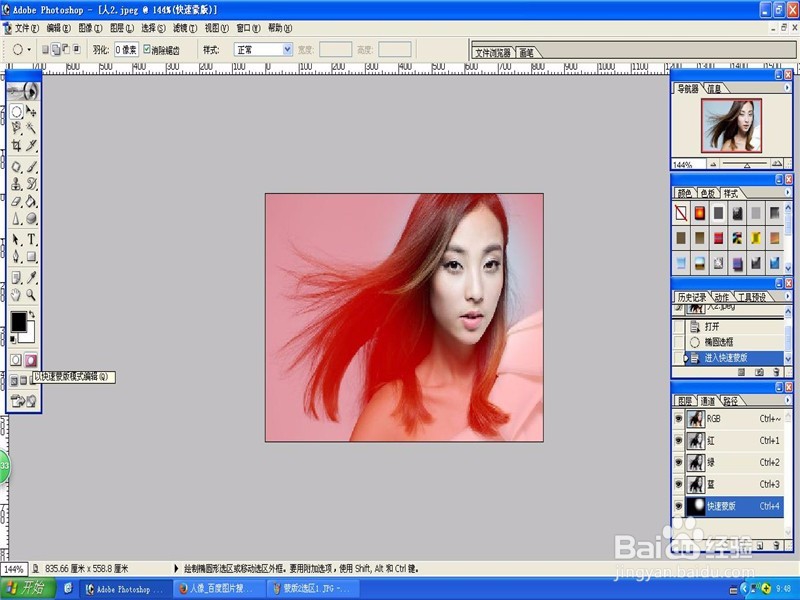Open the Styles panel flyout menu
Image resolution: width=800 pixels, height=600 pixels.
[787, 192]
